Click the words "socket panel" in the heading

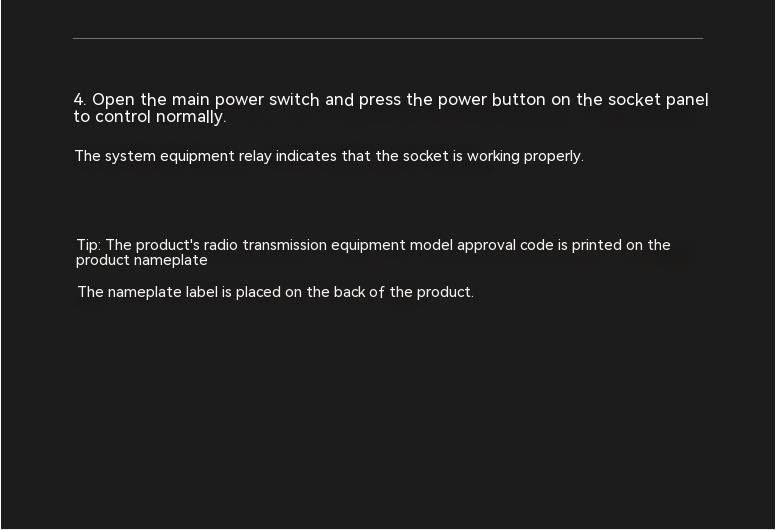coord(658,99)
